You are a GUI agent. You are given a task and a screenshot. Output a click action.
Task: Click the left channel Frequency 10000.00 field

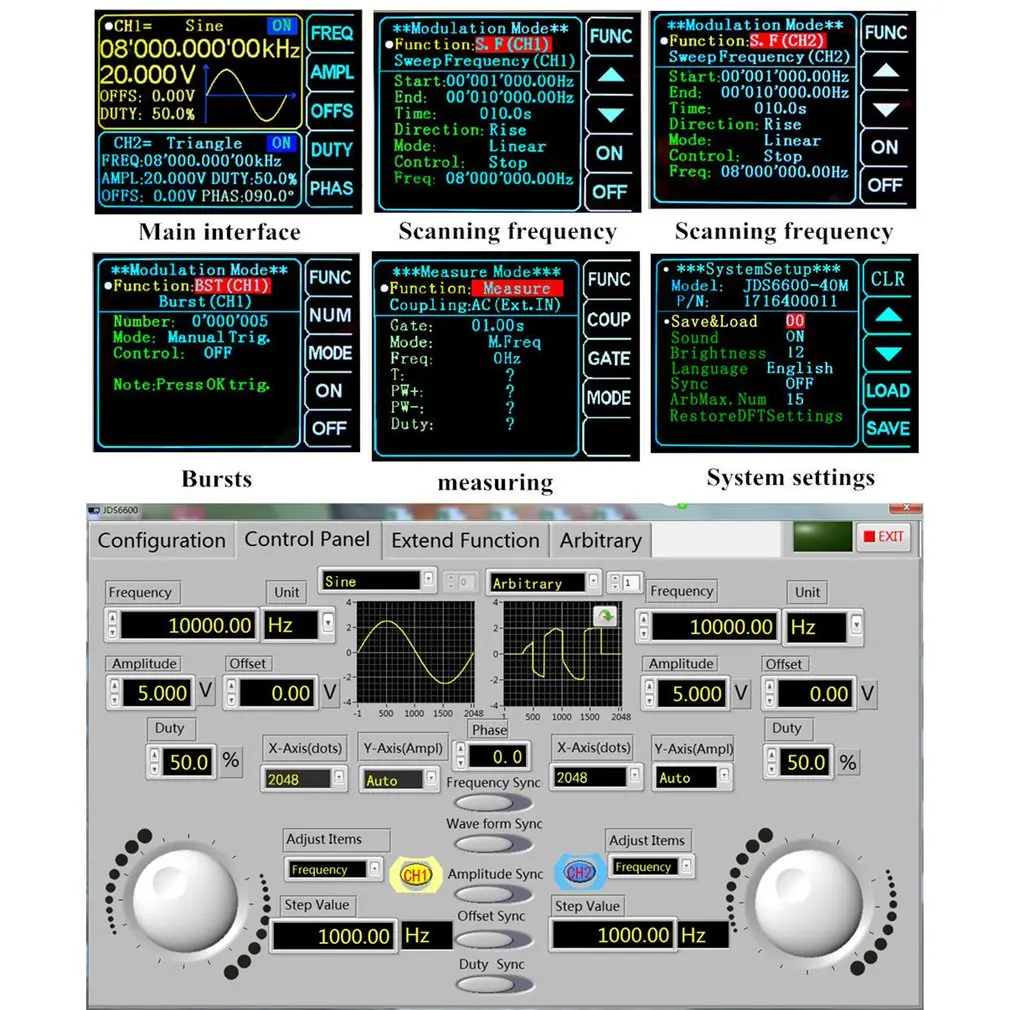coord(187,625)
